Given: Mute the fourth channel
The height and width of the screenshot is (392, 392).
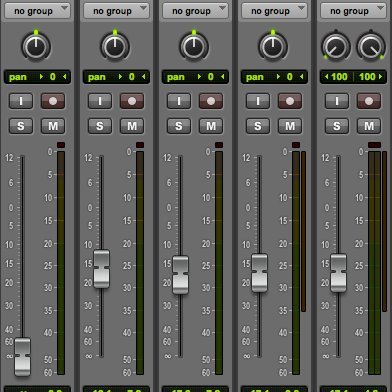Looking at the screenshot, I should pos(290,126).
